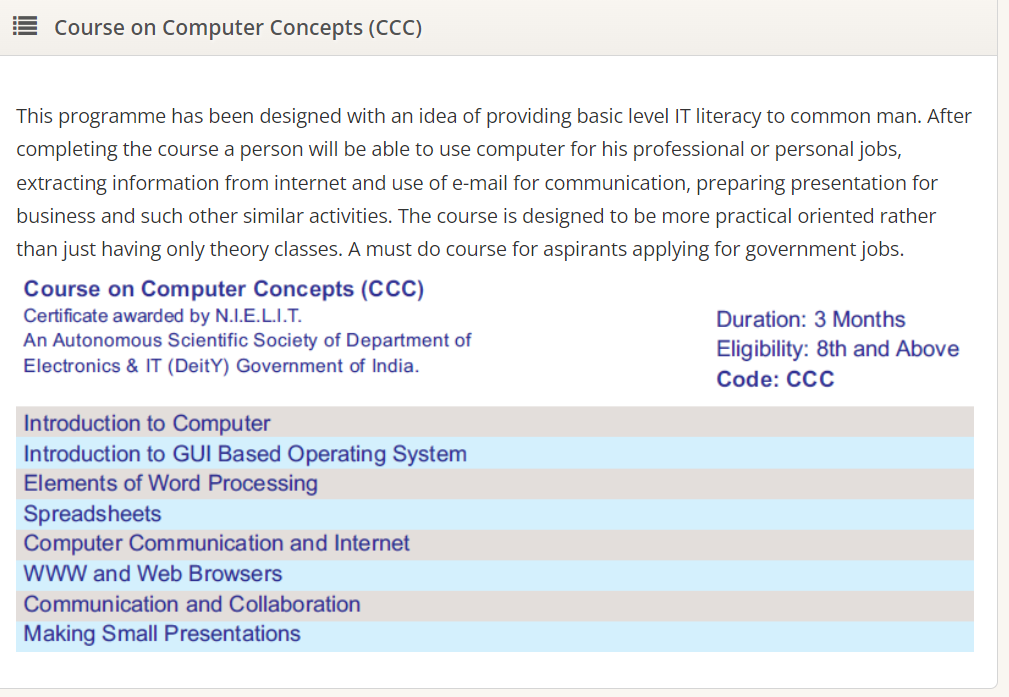The width and height of the screenshot is (1009, 697).
Task: Select the 'Making Small Presentations' row
Action: coord(162,634)
